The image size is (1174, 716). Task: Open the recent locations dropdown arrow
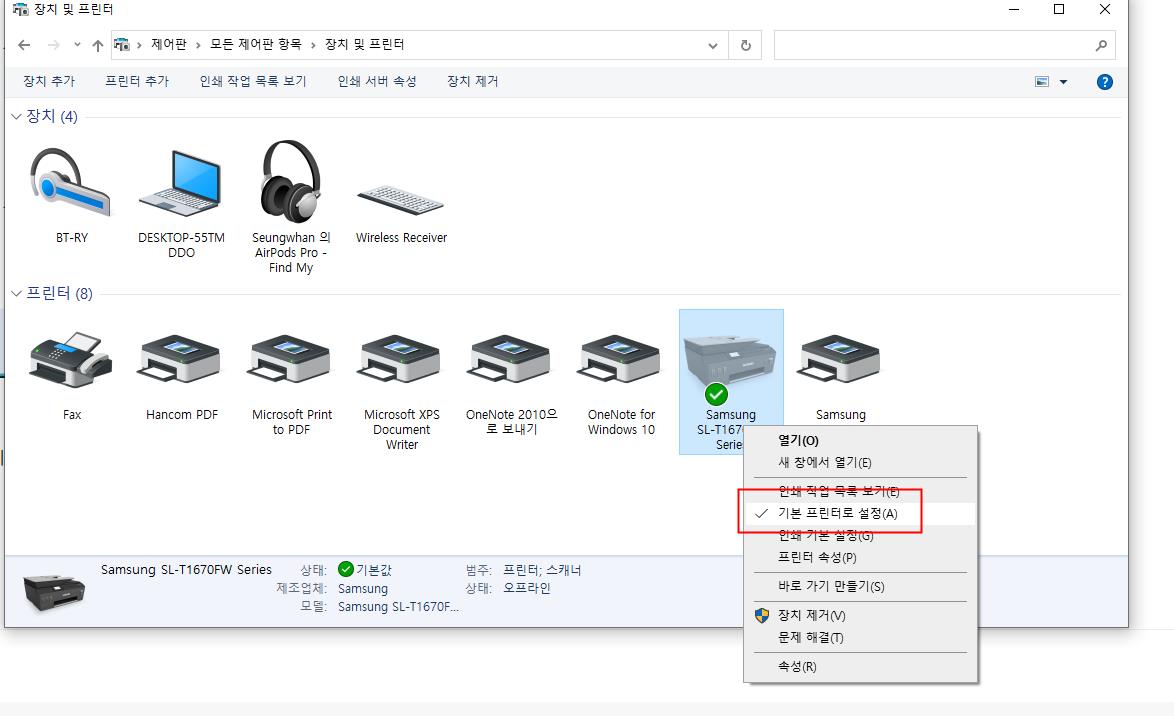[76, 45]
